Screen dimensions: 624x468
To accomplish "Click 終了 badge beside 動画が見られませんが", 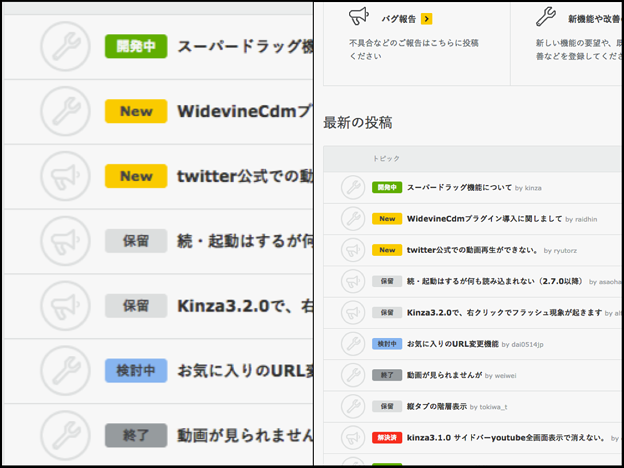I will pyautogui.click(x=387, y=375).
